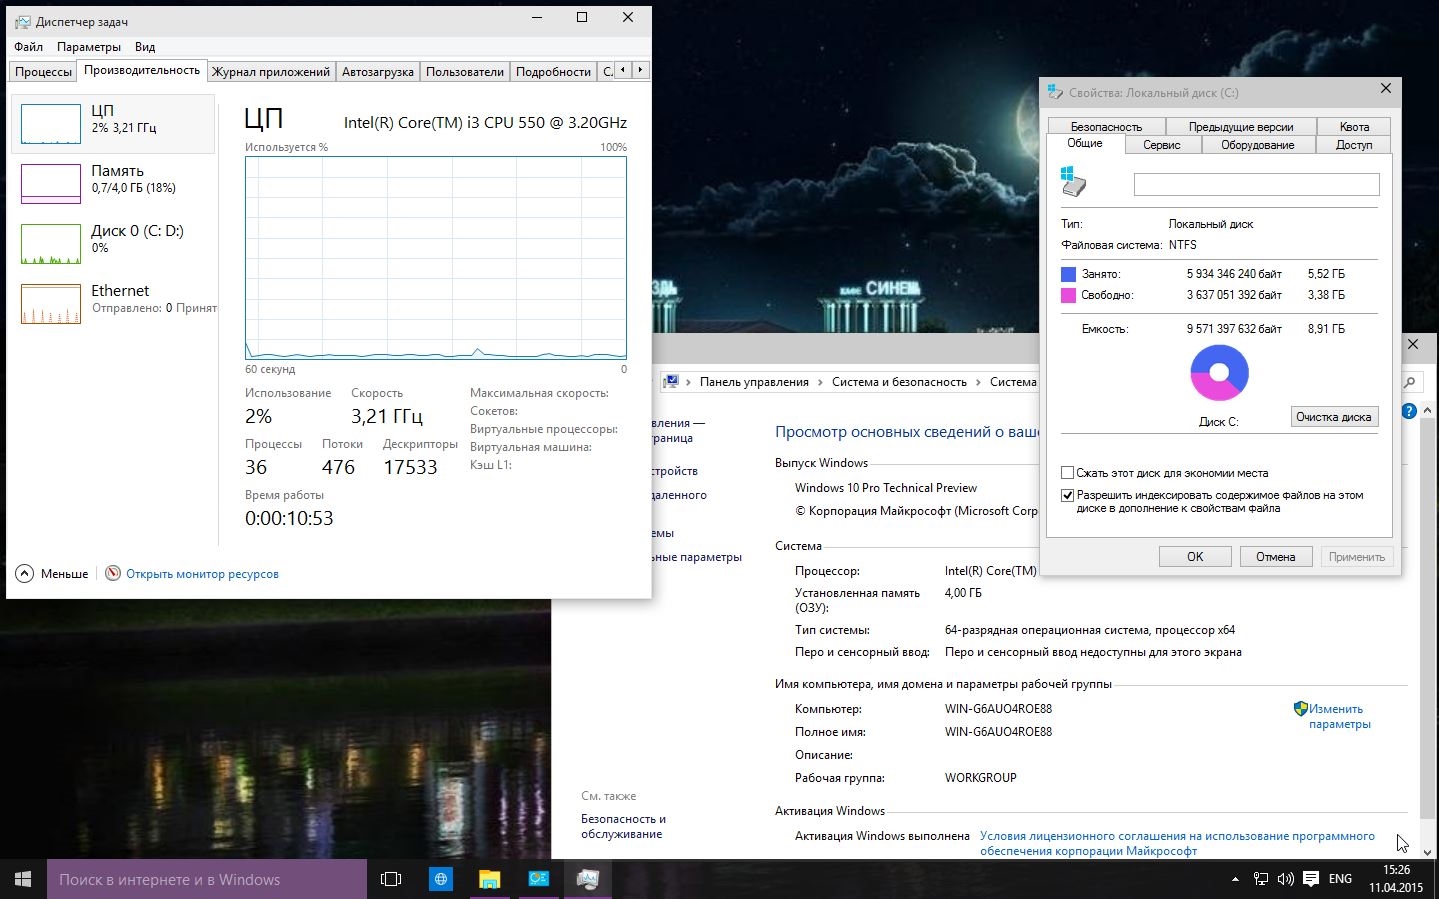Switch to the Автозагрузка tab
Image resolution: width=1439 pixels, height=899 pixels.
pos(377,72)
